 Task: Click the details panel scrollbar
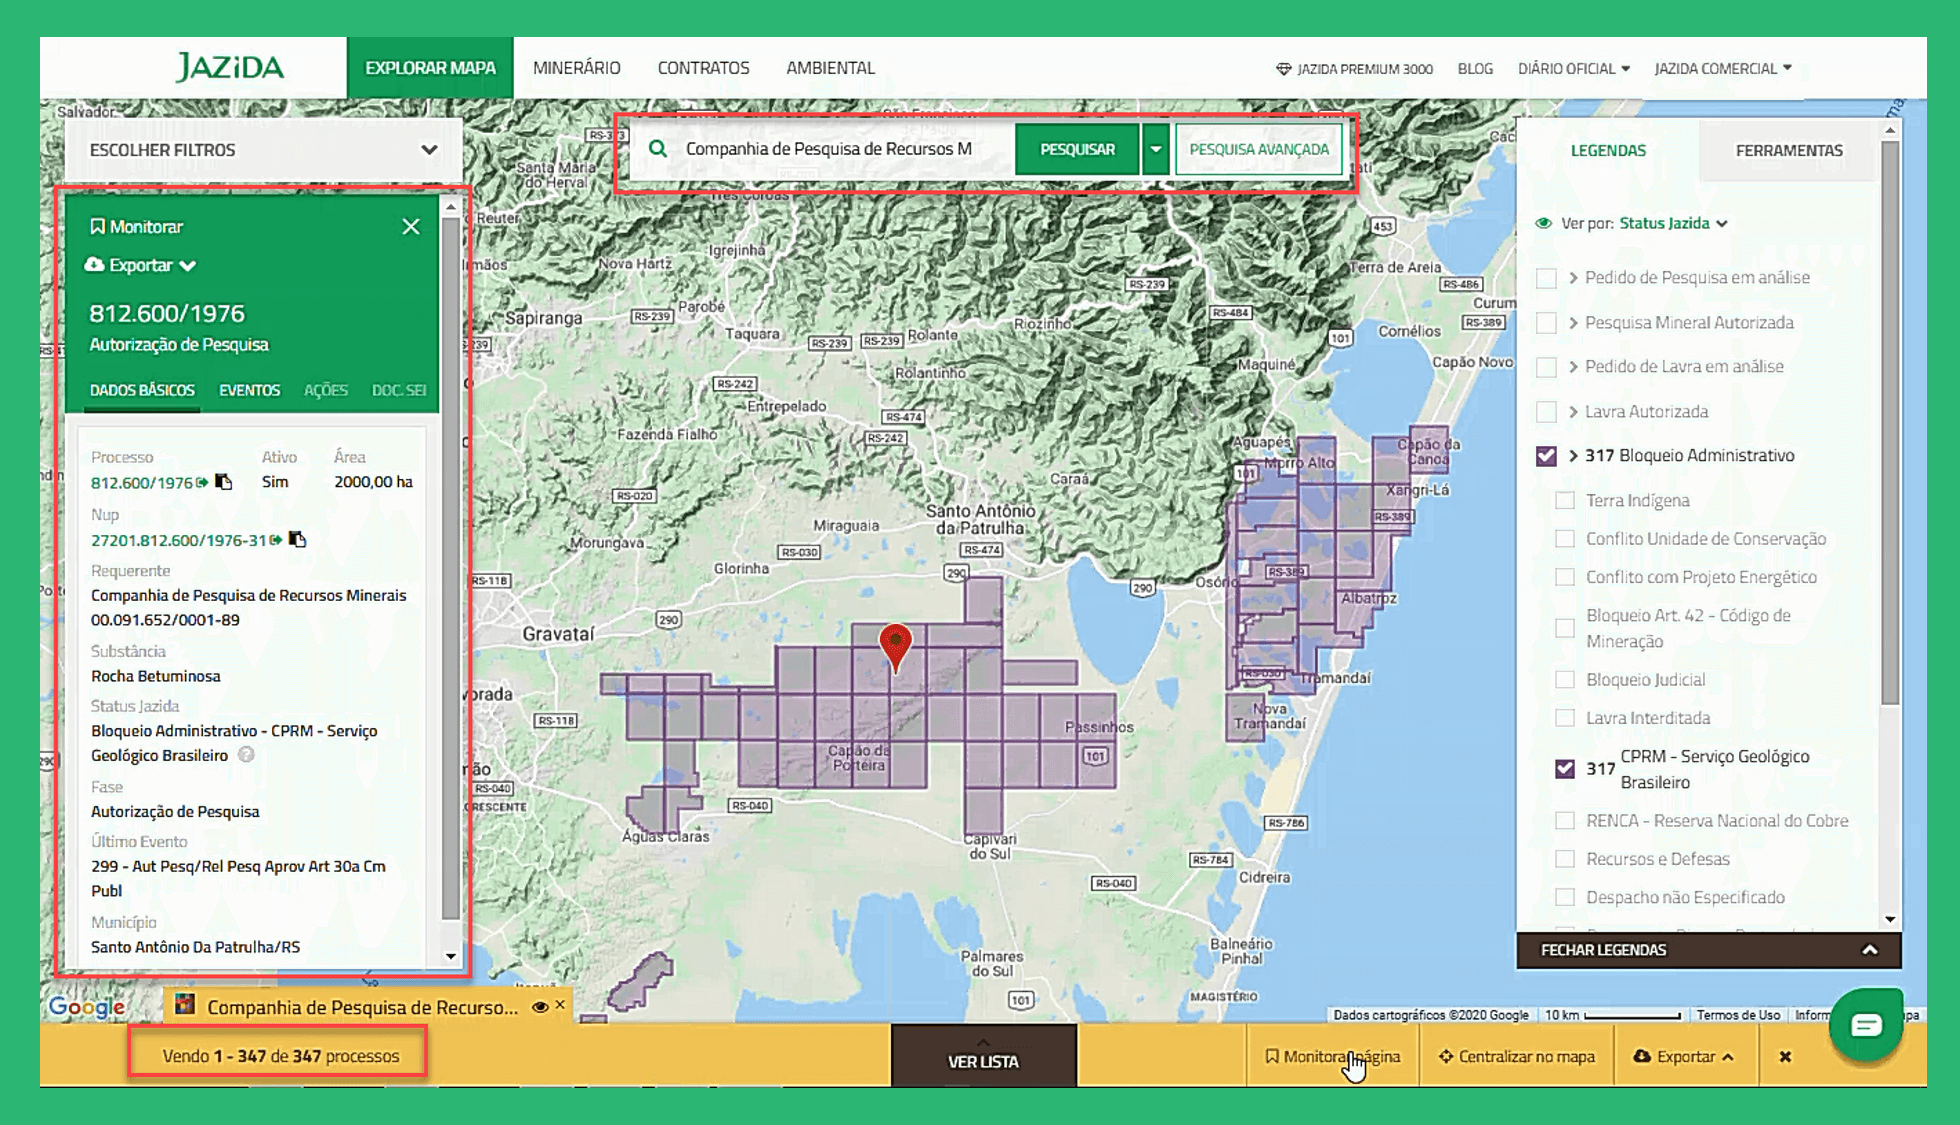(450, 568)
